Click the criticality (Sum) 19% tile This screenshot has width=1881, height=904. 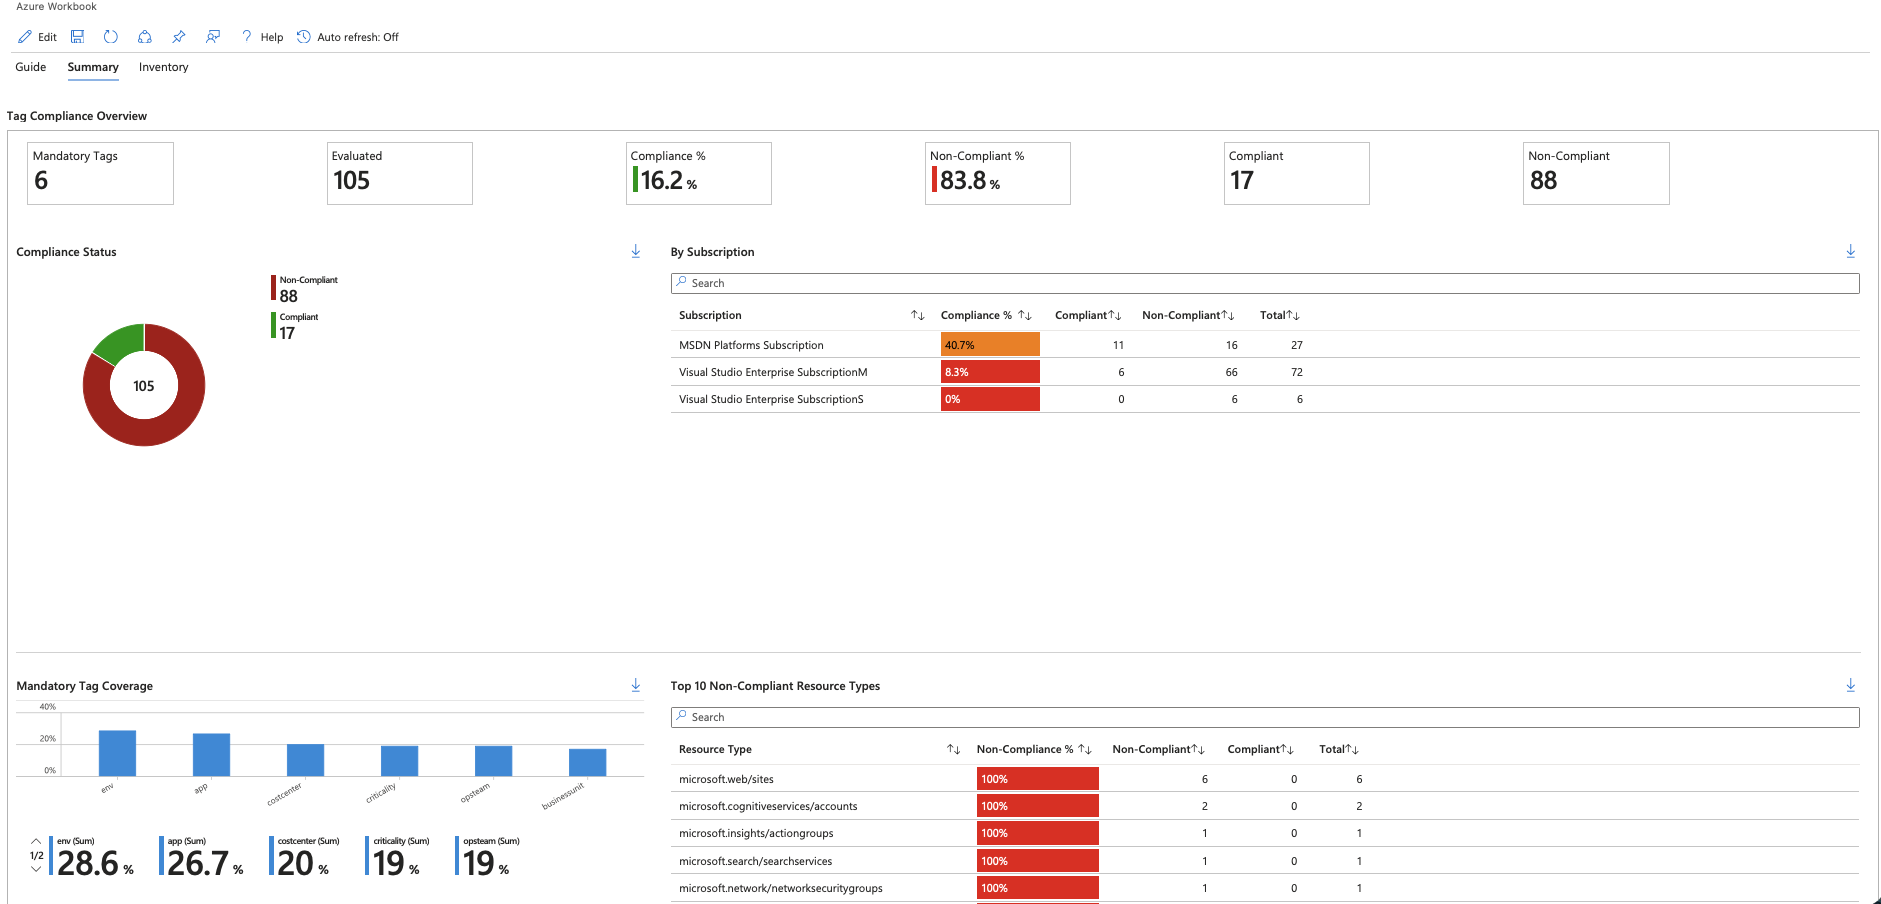tap(398, 858)
